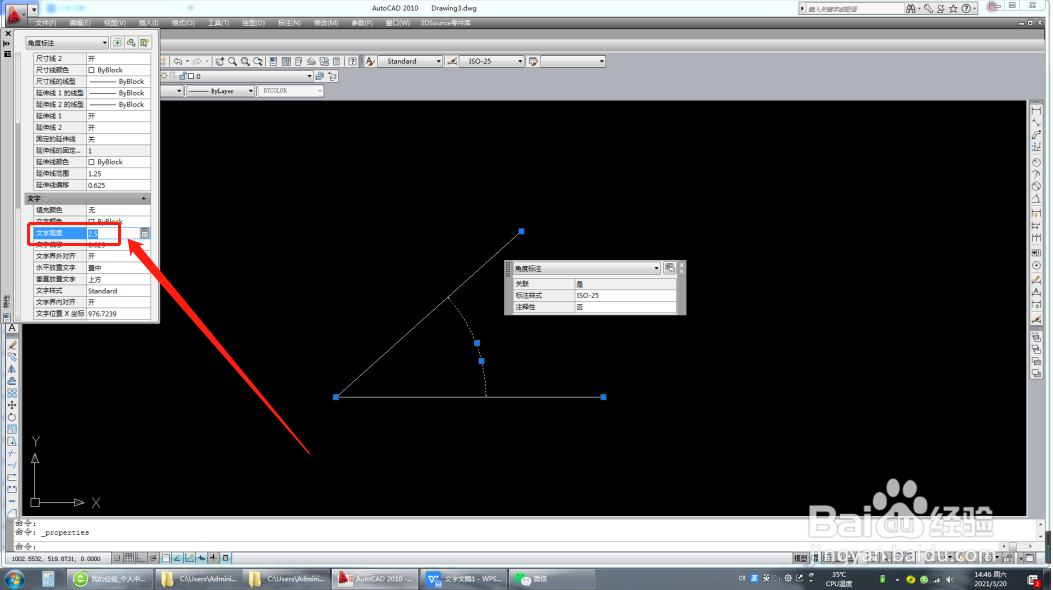Click the Toggle PICKADD value icon in Properties

coord(118,42)
